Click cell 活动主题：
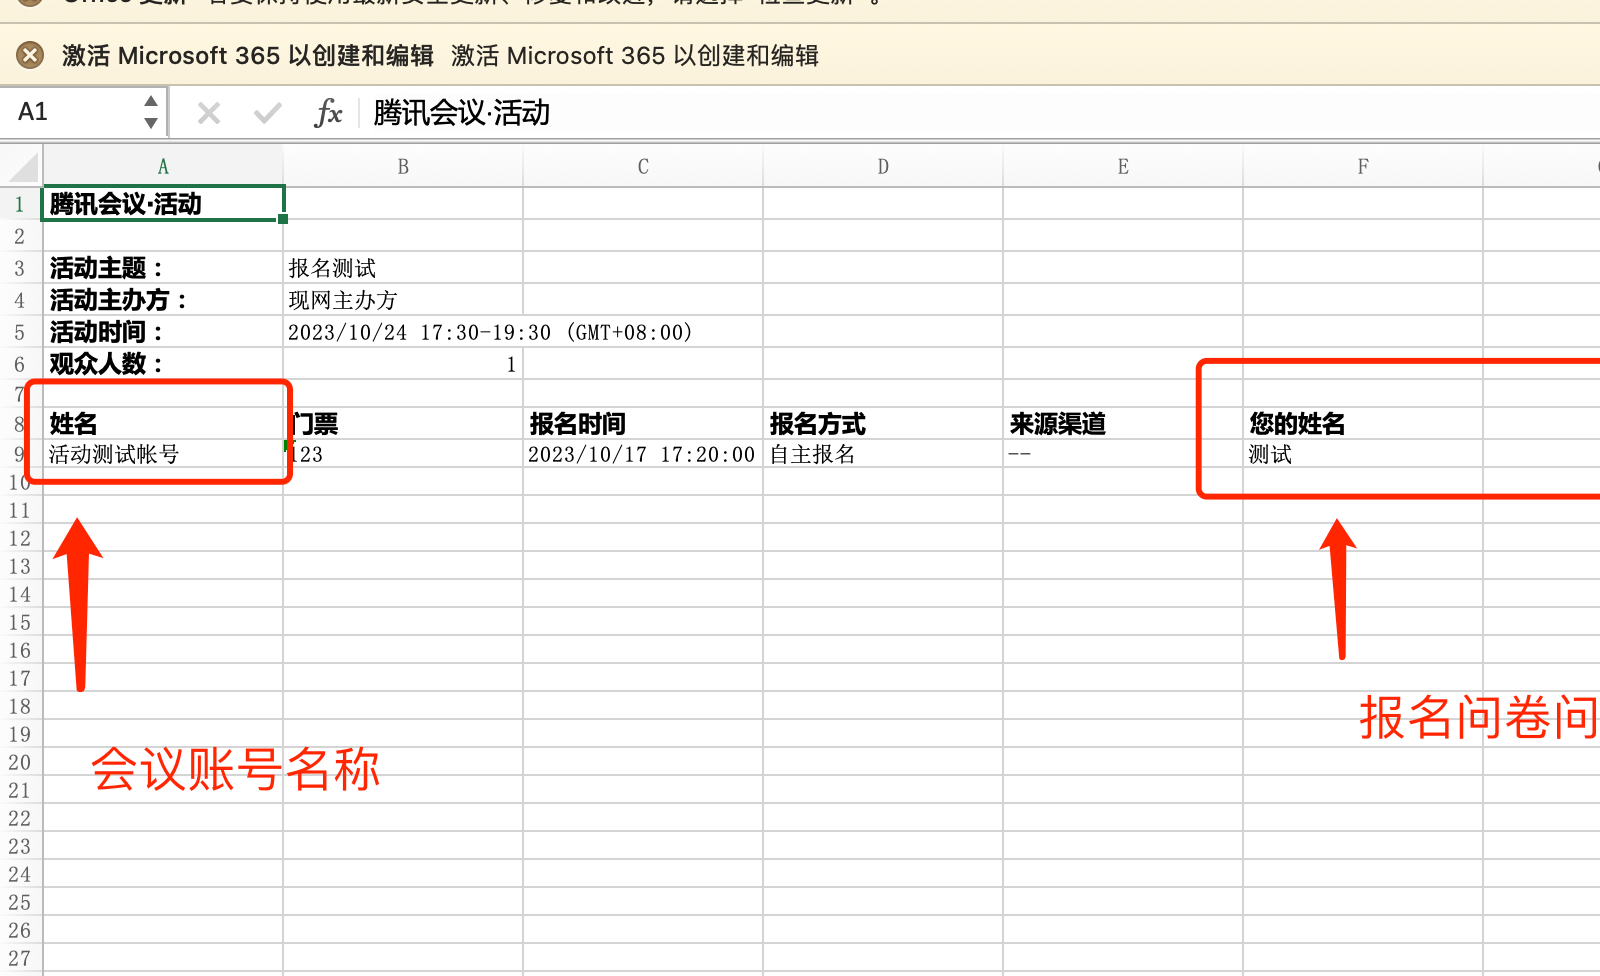 163,268
